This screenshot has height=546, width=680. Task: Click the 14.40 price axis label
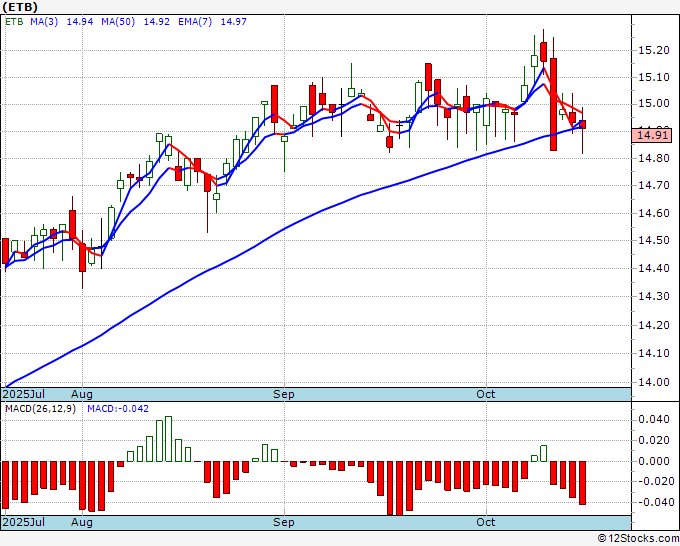pos(654,268)
